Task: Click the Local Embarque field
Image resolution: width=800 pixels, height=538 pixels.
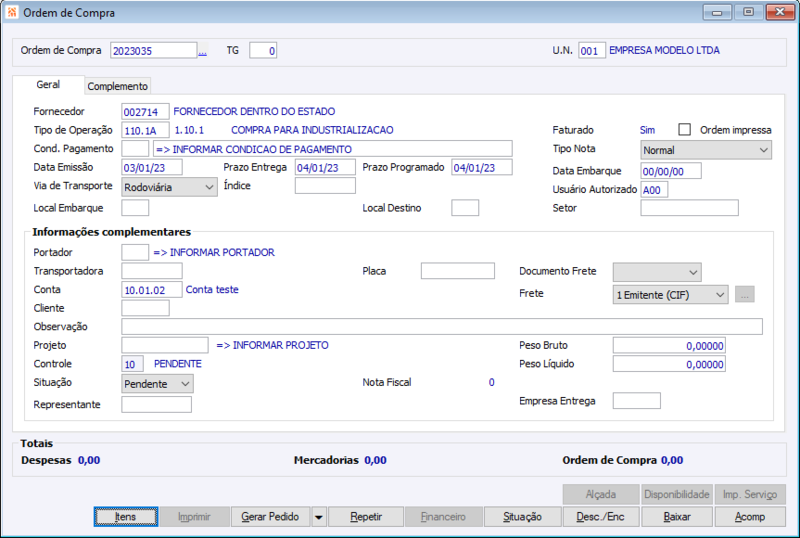Action: tap(135, 208)
